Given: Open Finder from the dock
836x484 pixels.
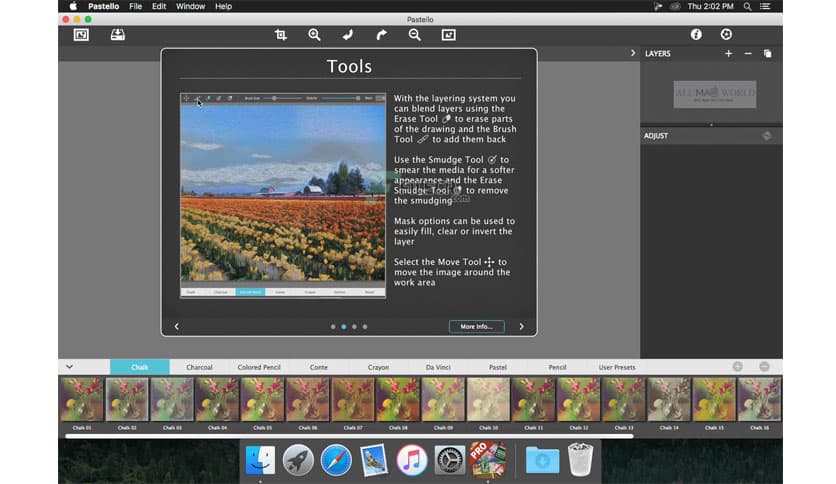Looking at the screenshot, I should [260, 459].
